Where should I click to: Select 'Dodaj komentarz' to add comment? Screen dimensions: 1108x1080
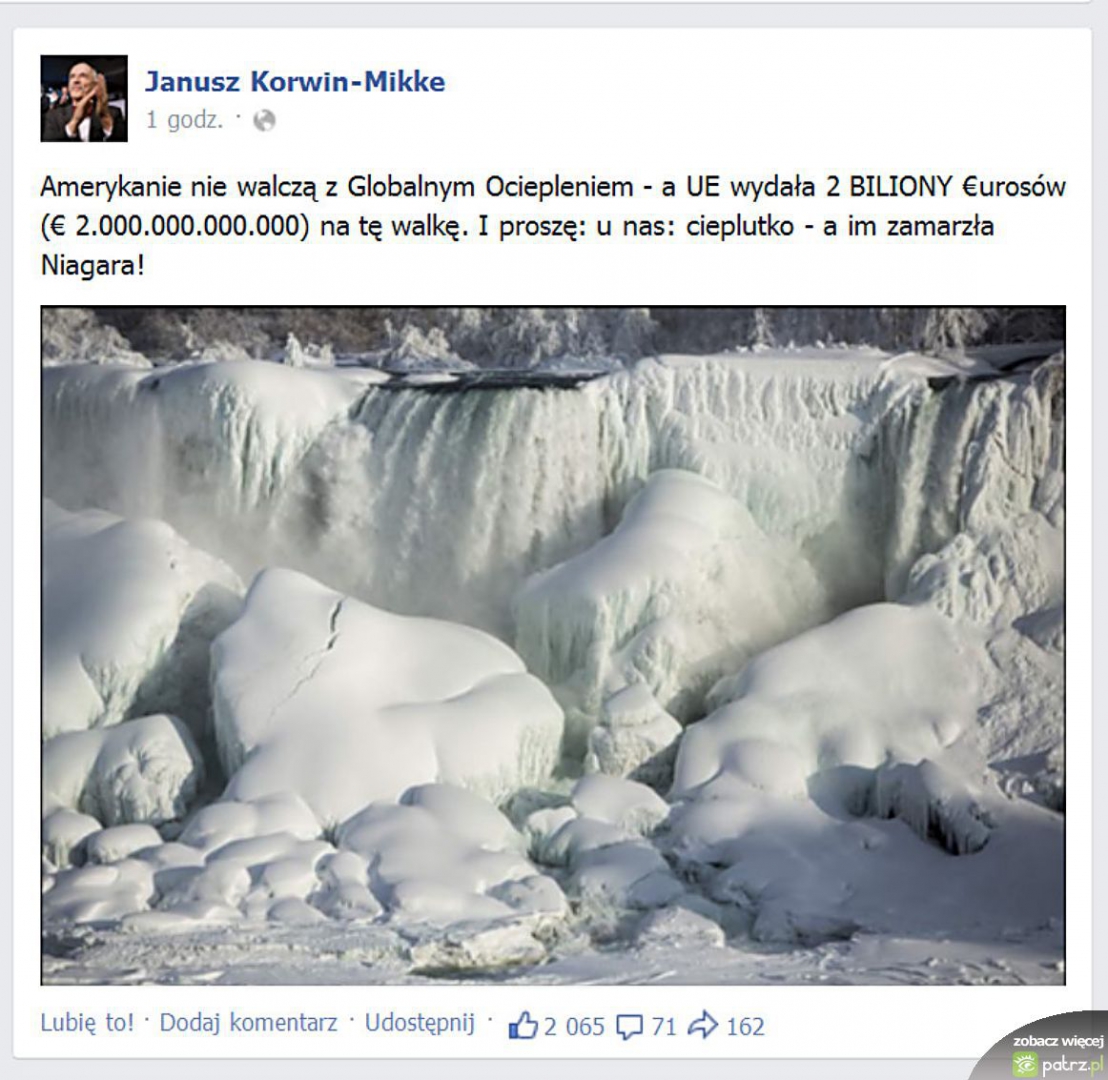coord(249,1023)
